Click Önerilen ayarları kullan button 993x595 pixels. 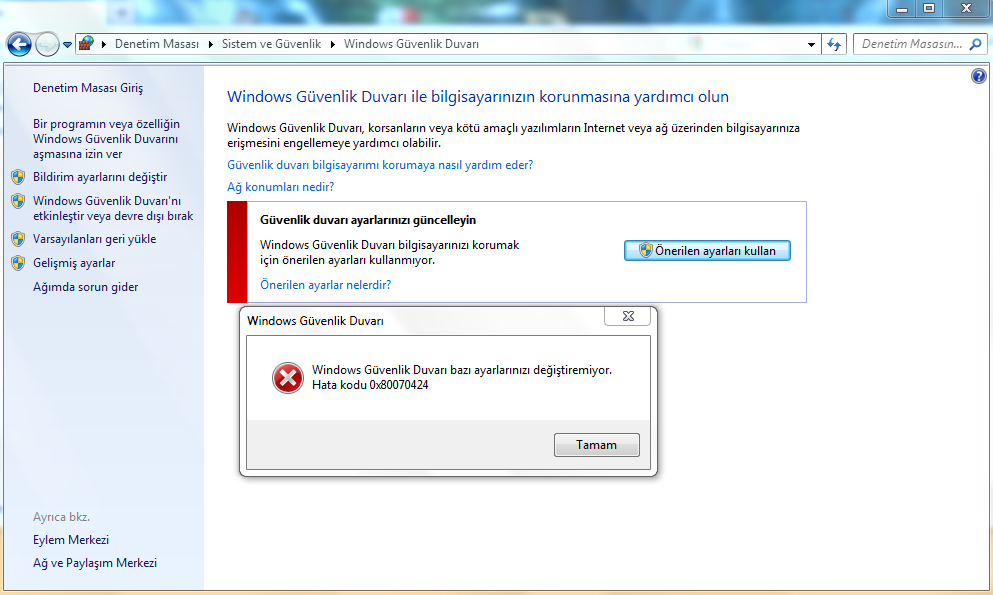coord(707,250)
